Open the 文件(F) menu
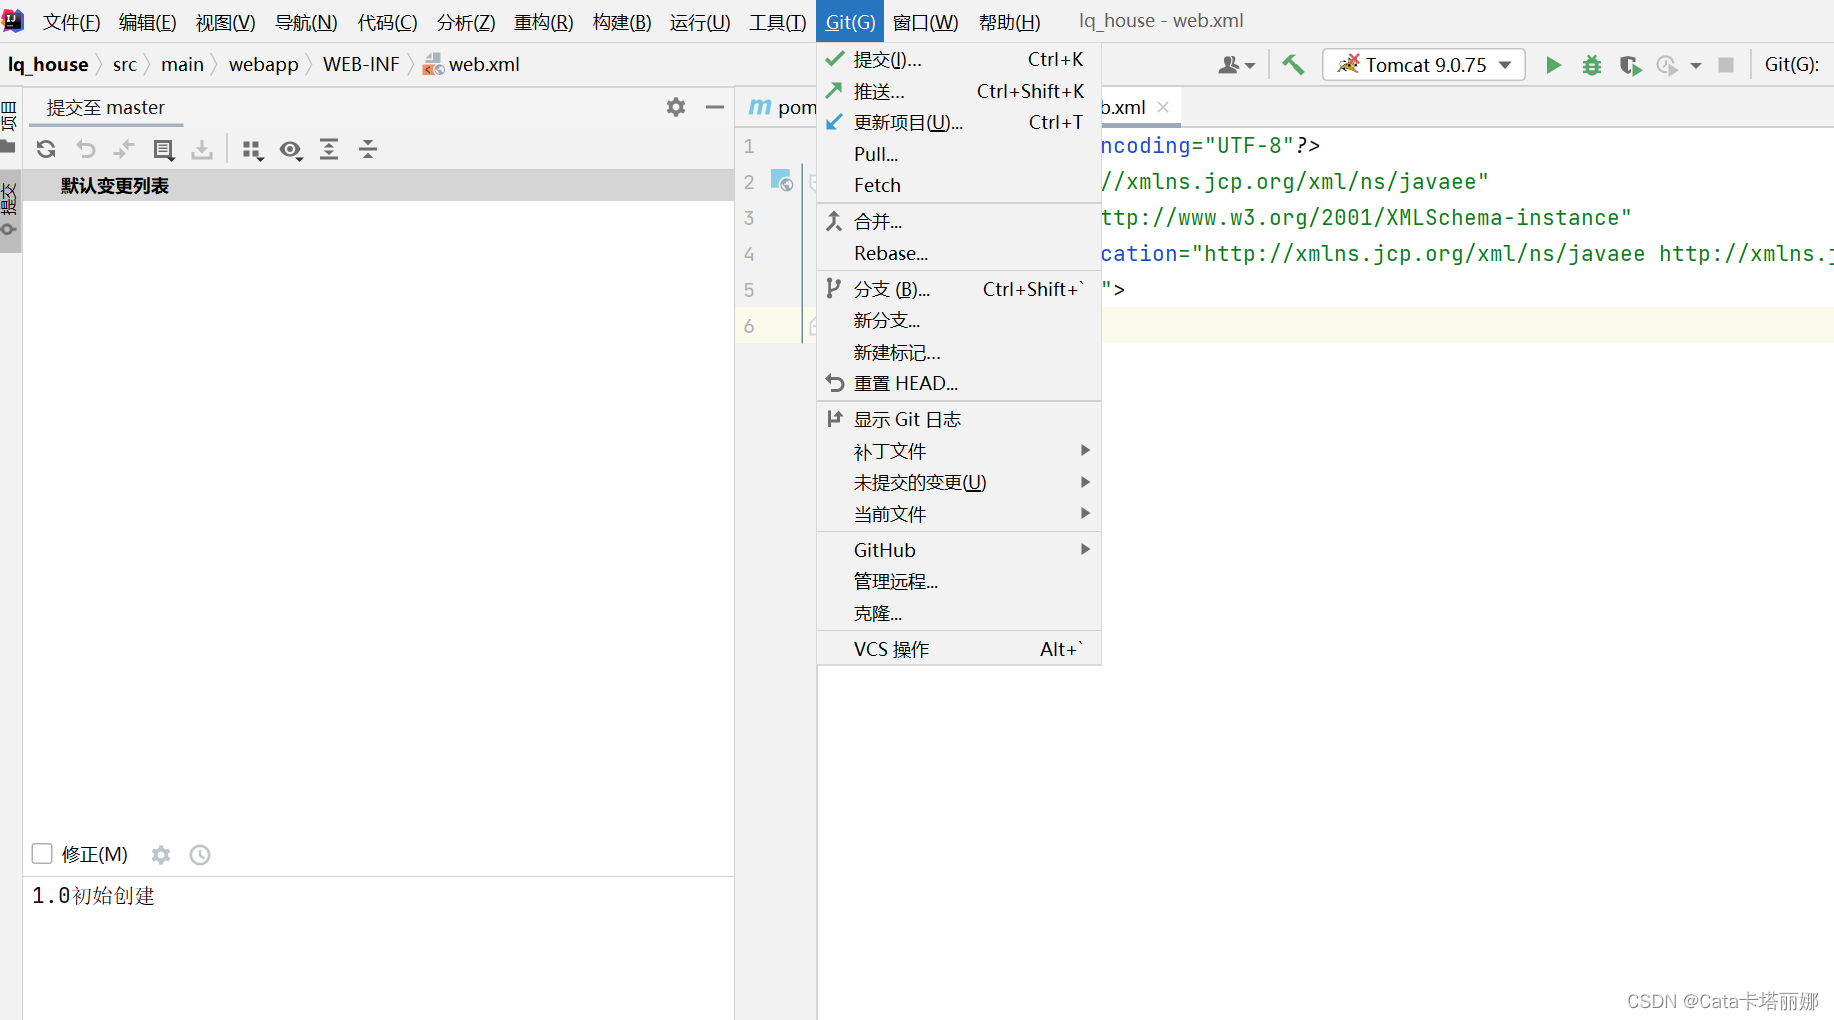Viewport: 1834px width, 1020px height. 71,21
